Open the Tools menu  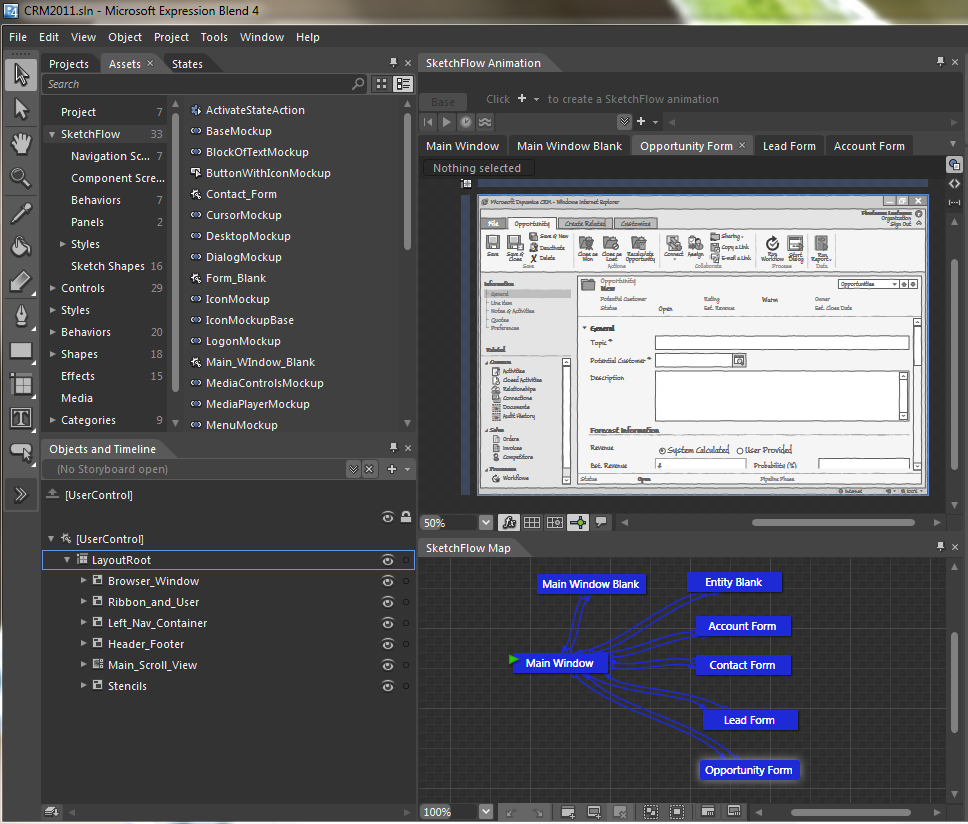pyautogui.click(x=214, y=37)
